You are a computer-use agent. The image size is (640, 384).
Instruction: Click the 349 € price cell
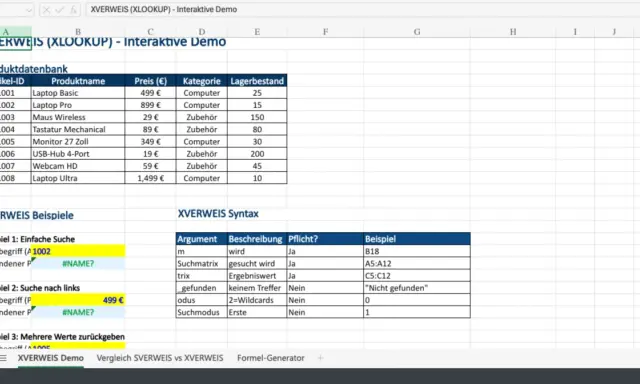tap(150, 142)
